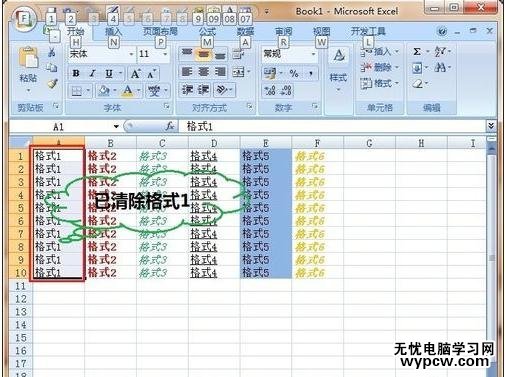Toggle highlighted middle vertical alignment
Viewport: 505px width, 377px height.
[204, 53]
